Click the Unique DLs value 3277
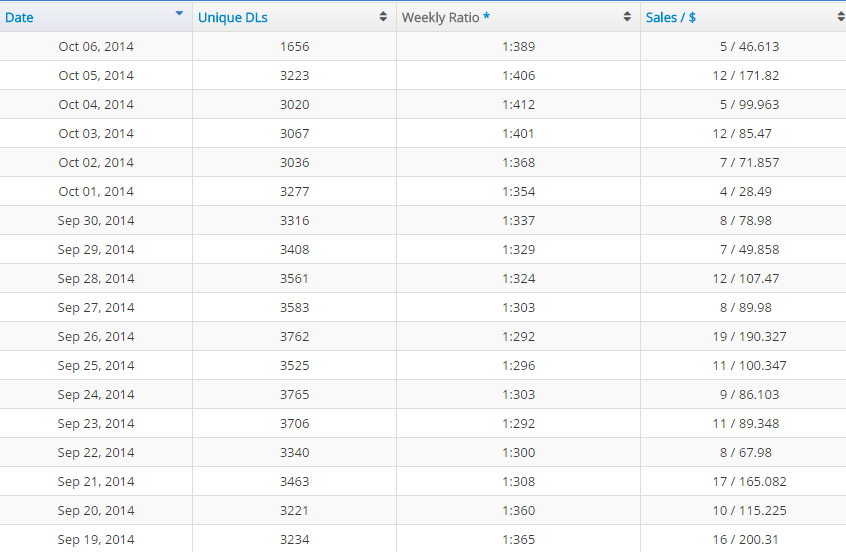The width and height of the screenshot is (846, 552). pos(295,192)
